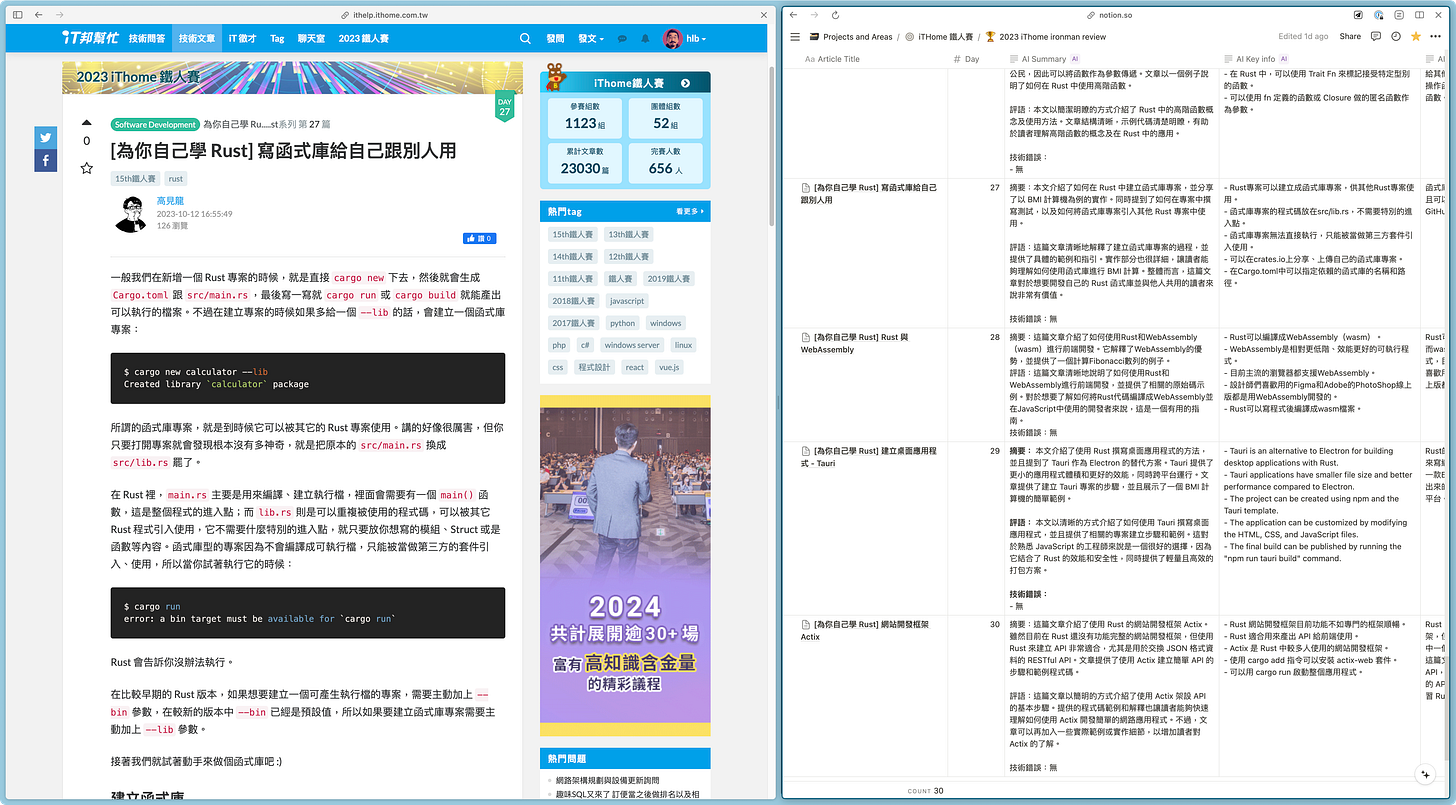Image resolution: width=1456 pixels, height=805 pixels.
Task: Click the 15th鐵人賽 tag under the title
Action: (136, 179)
